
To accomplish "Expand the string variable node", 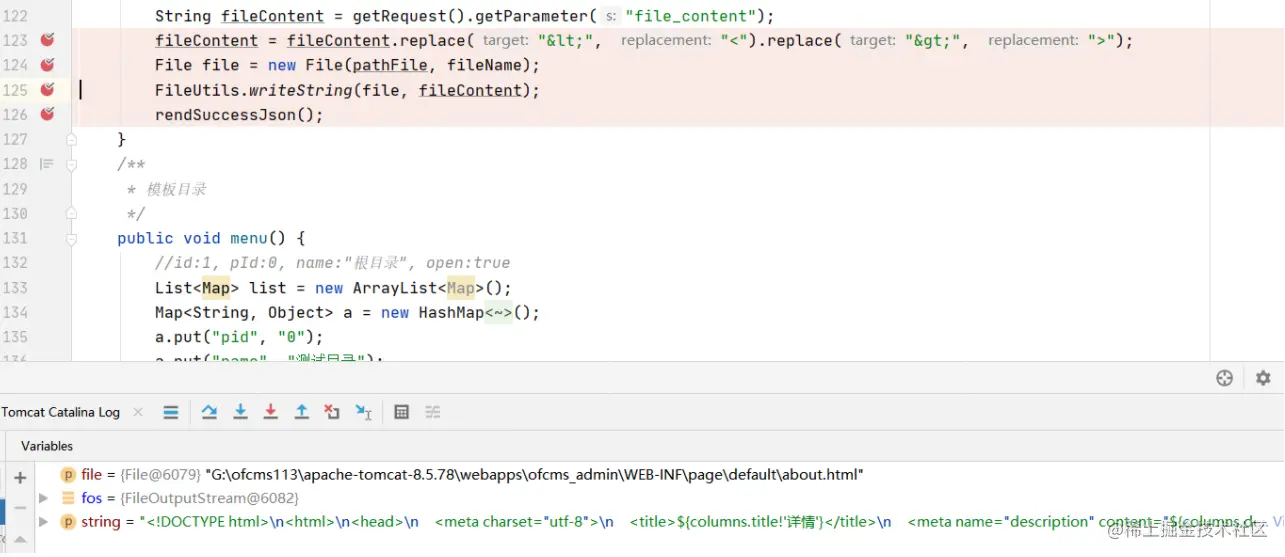I will [x=43, y=522].
